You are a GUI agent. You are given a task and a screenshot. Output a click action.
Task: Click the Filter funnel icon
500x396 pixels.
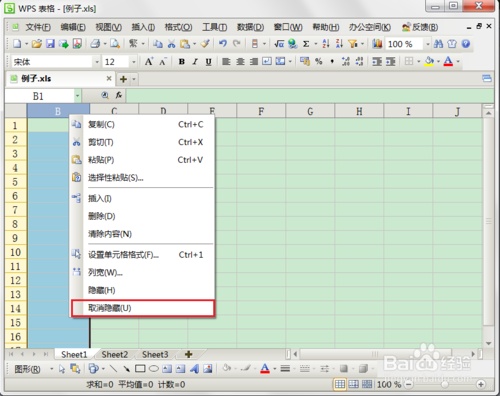point(353,44)
